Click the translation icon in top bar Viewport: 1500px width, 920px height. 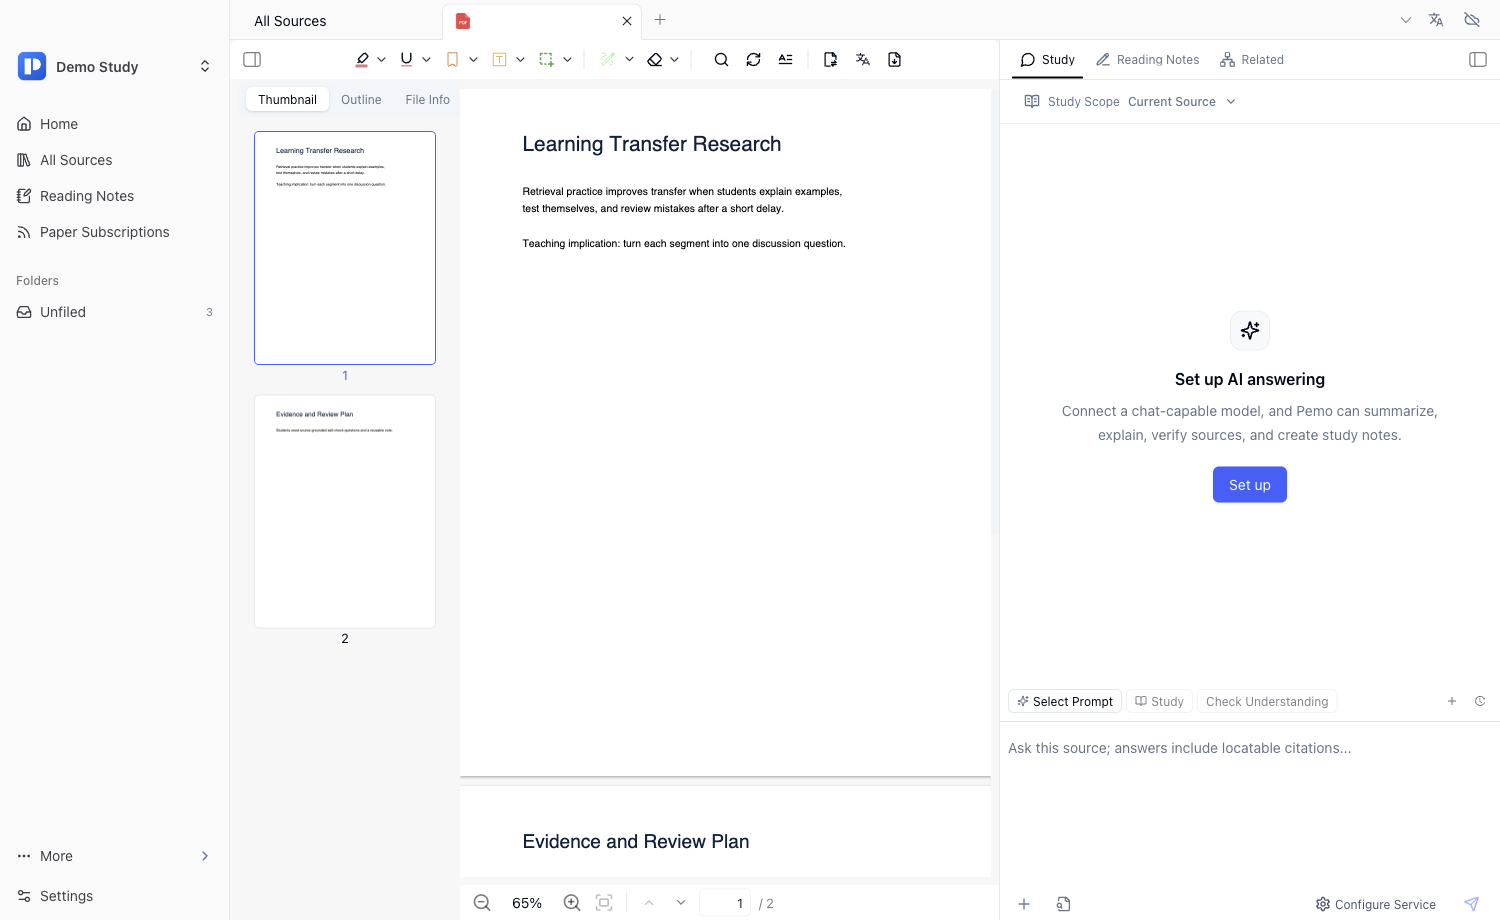tap(1436, 20)
